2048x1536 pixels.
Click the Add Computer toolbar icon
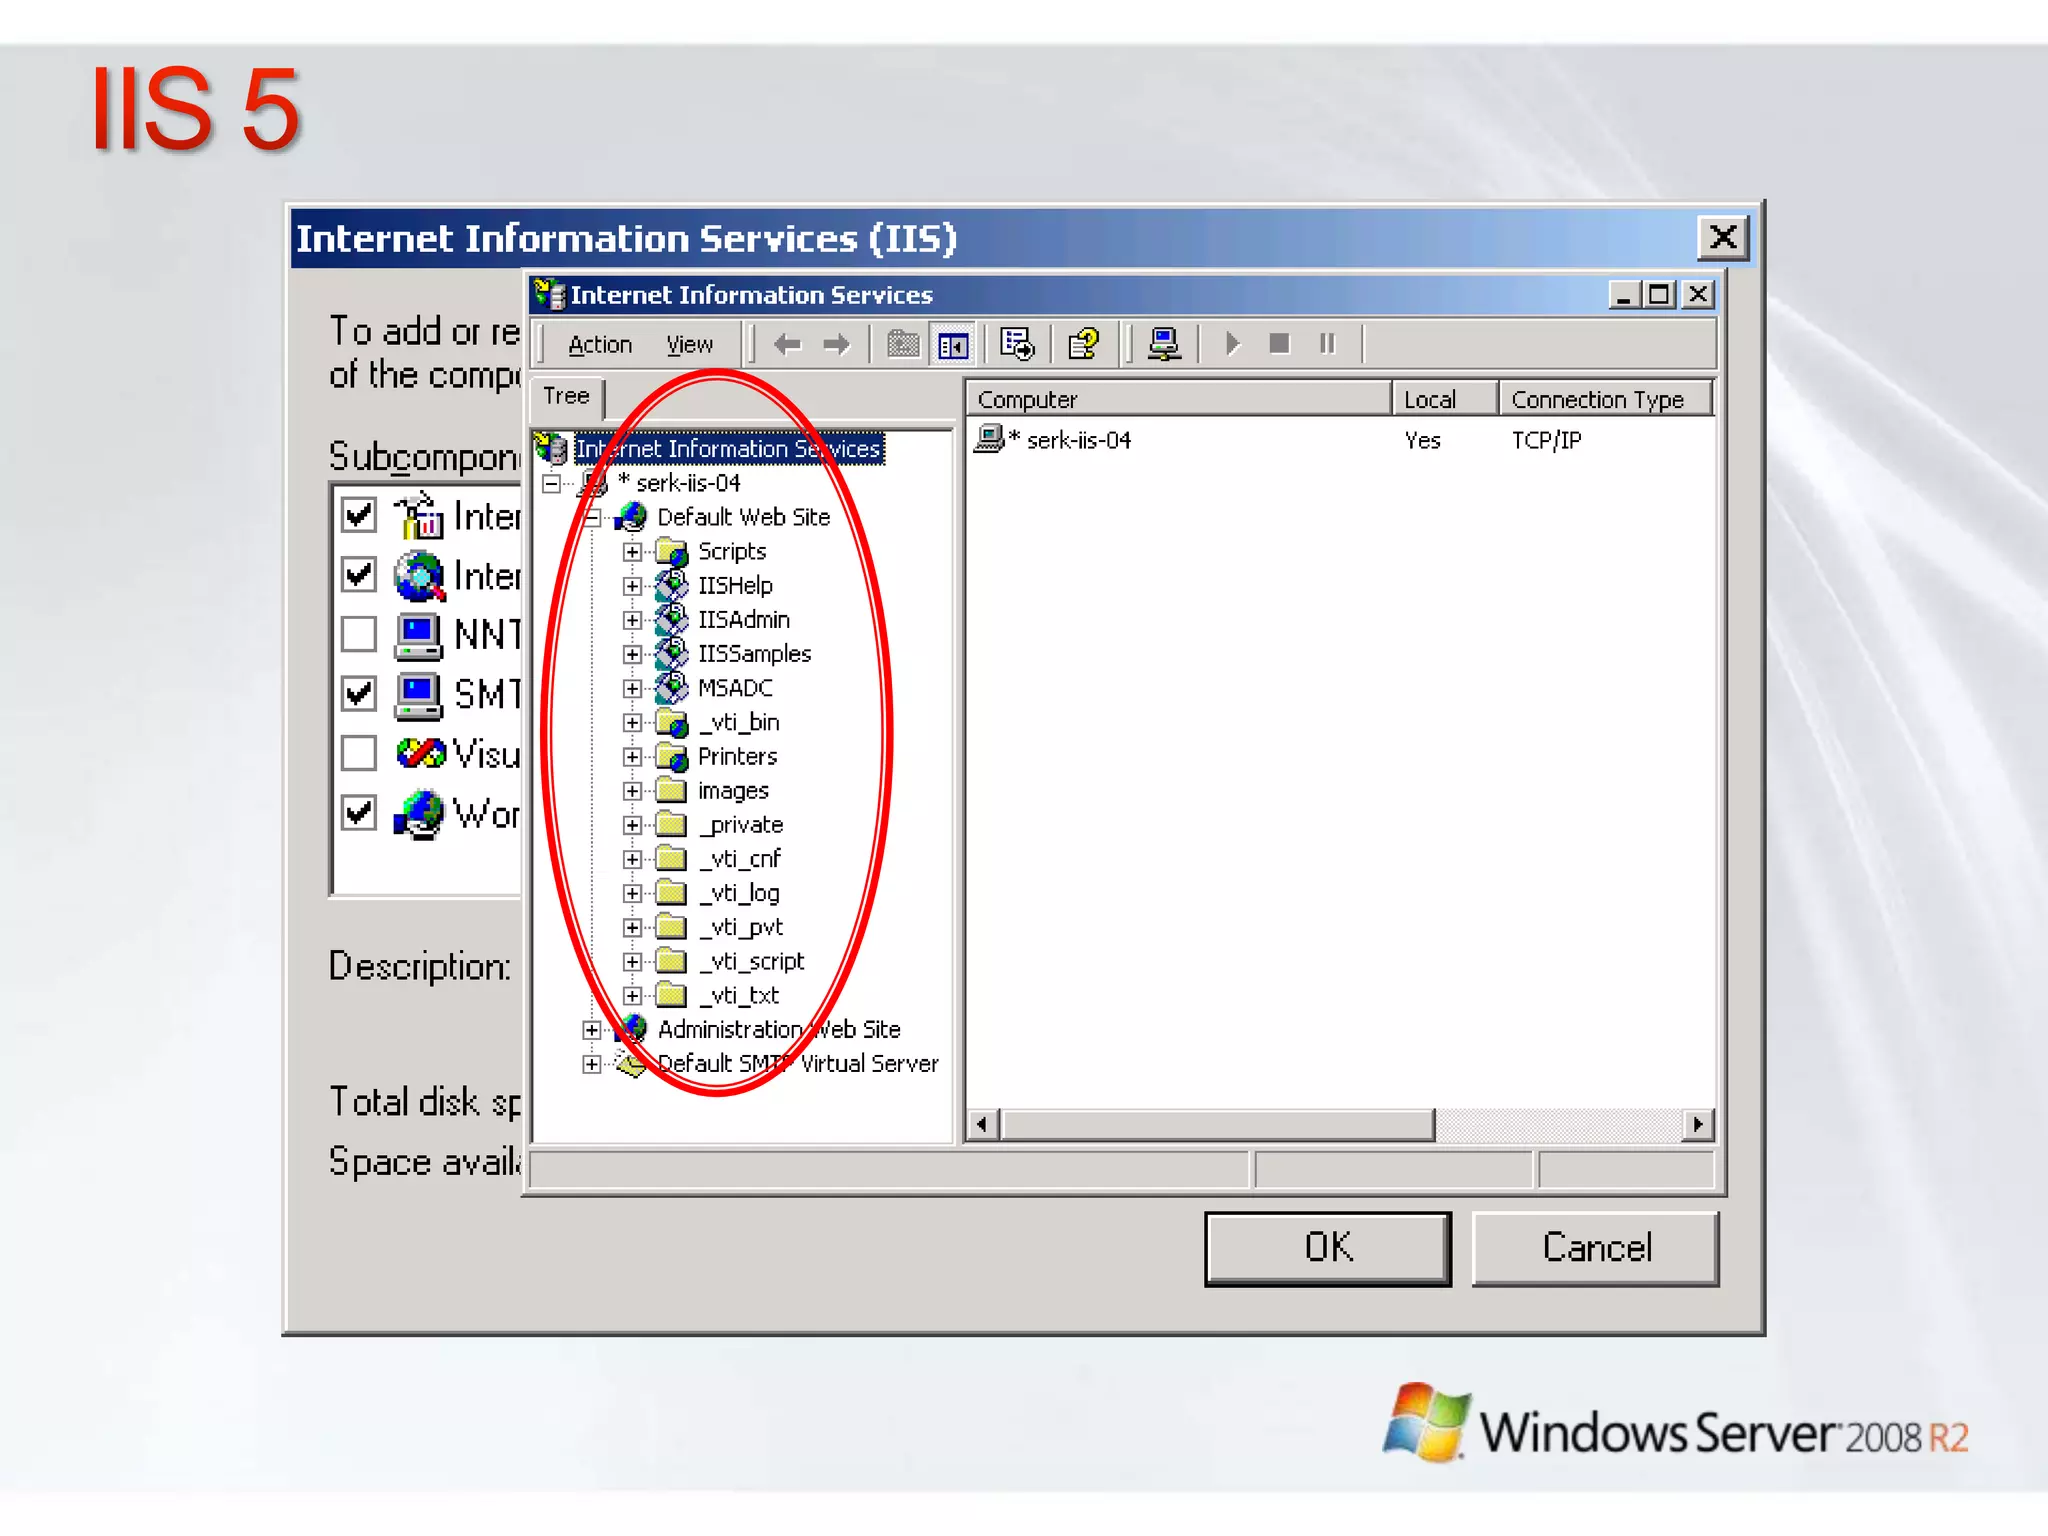click(x=1163, y=345)
